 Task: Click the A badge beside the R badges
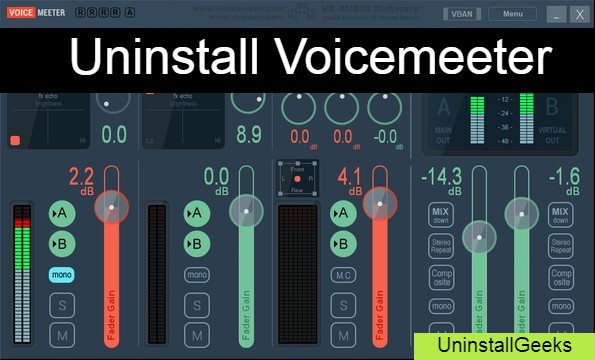click(x=130, y=13)
